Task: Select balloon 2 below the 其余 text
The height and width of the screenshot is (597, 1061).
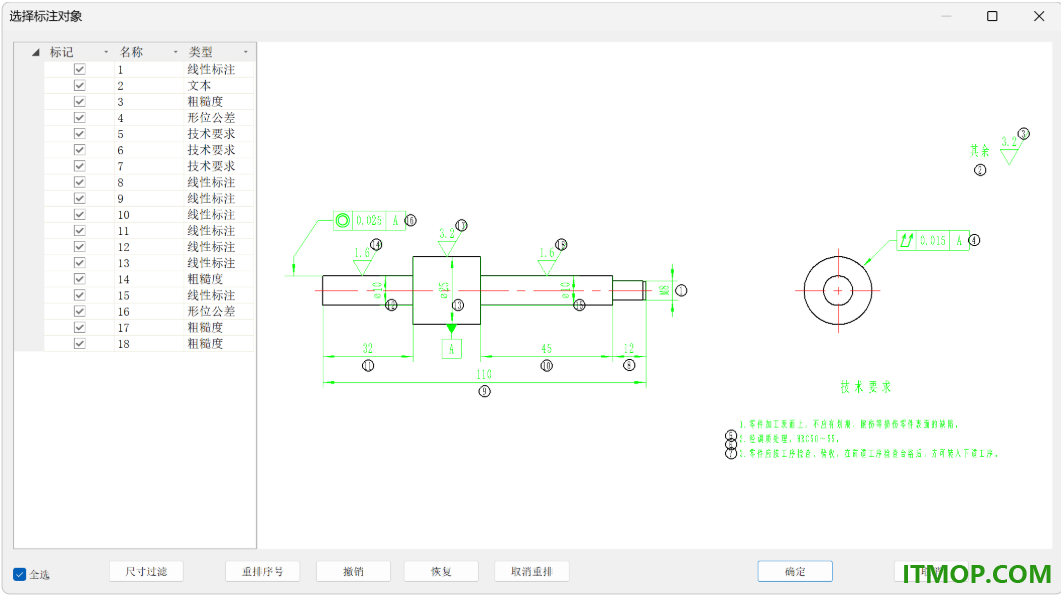Action: [x=980, y=170]
